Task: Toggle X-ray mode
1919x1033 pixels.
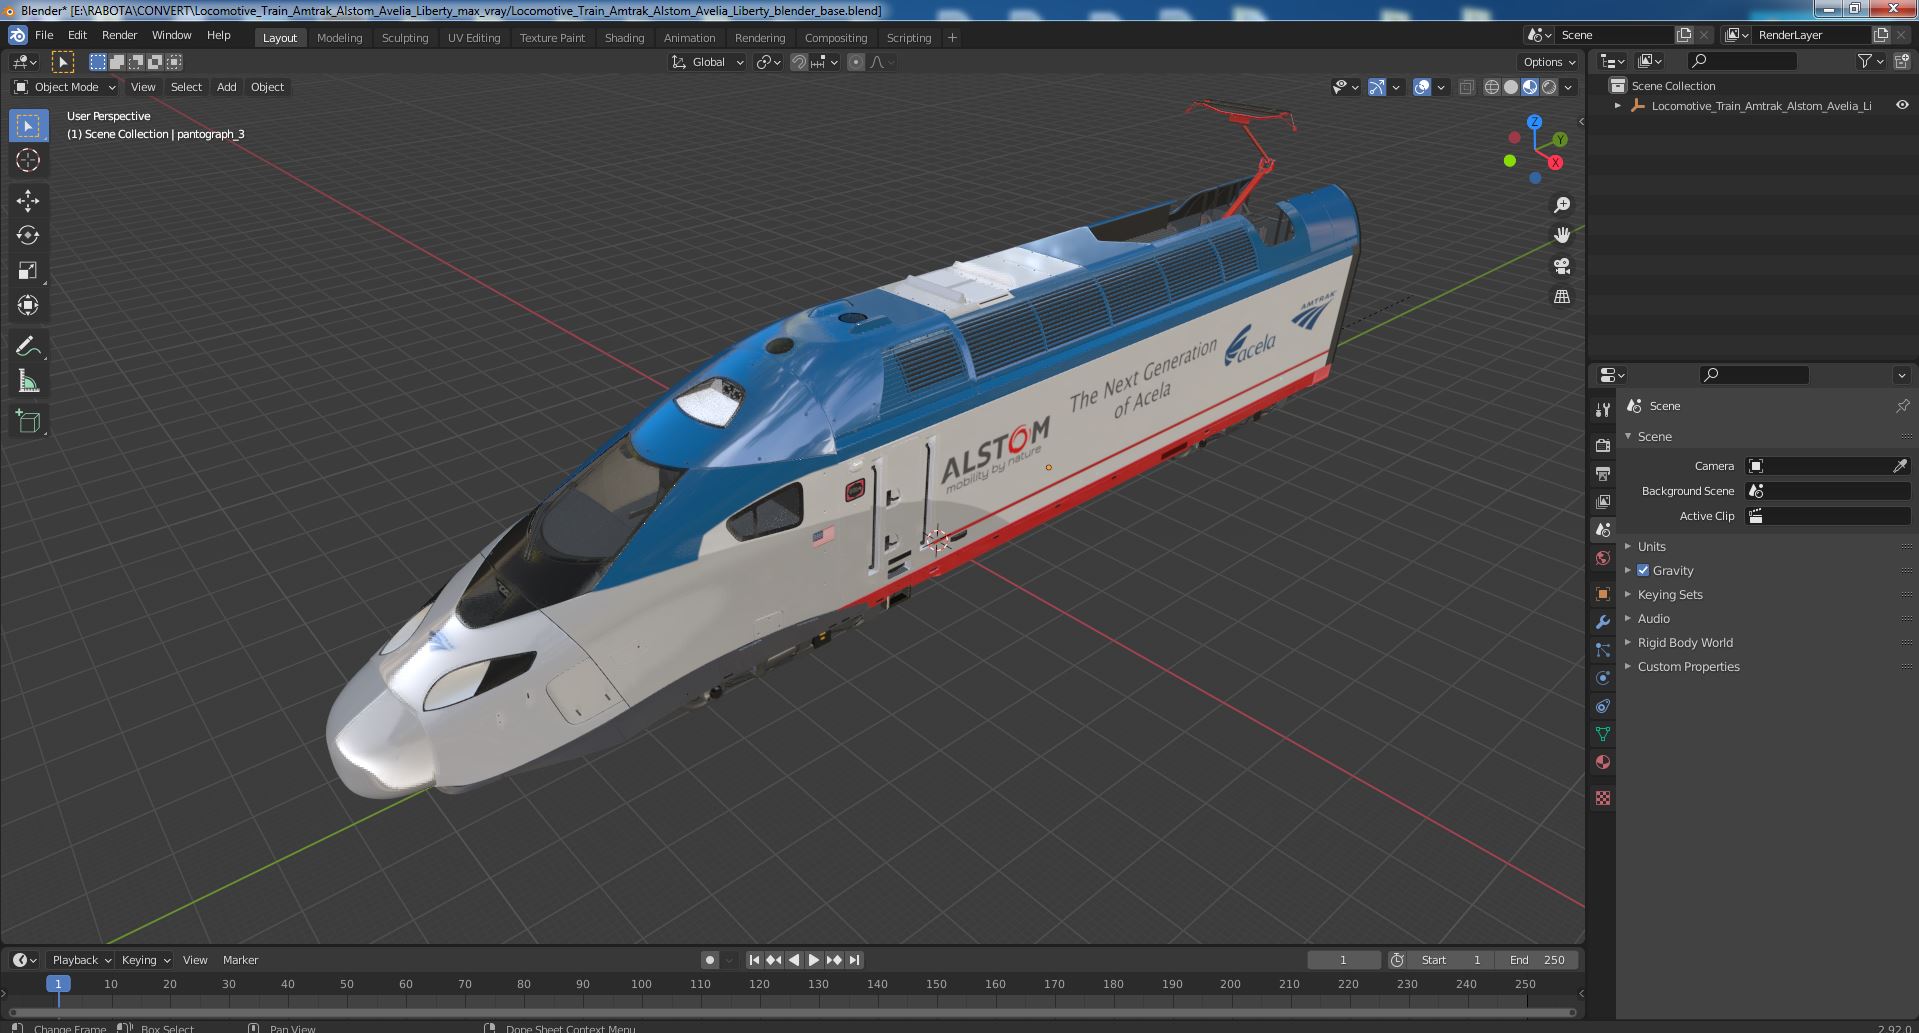Action: 1466,87
